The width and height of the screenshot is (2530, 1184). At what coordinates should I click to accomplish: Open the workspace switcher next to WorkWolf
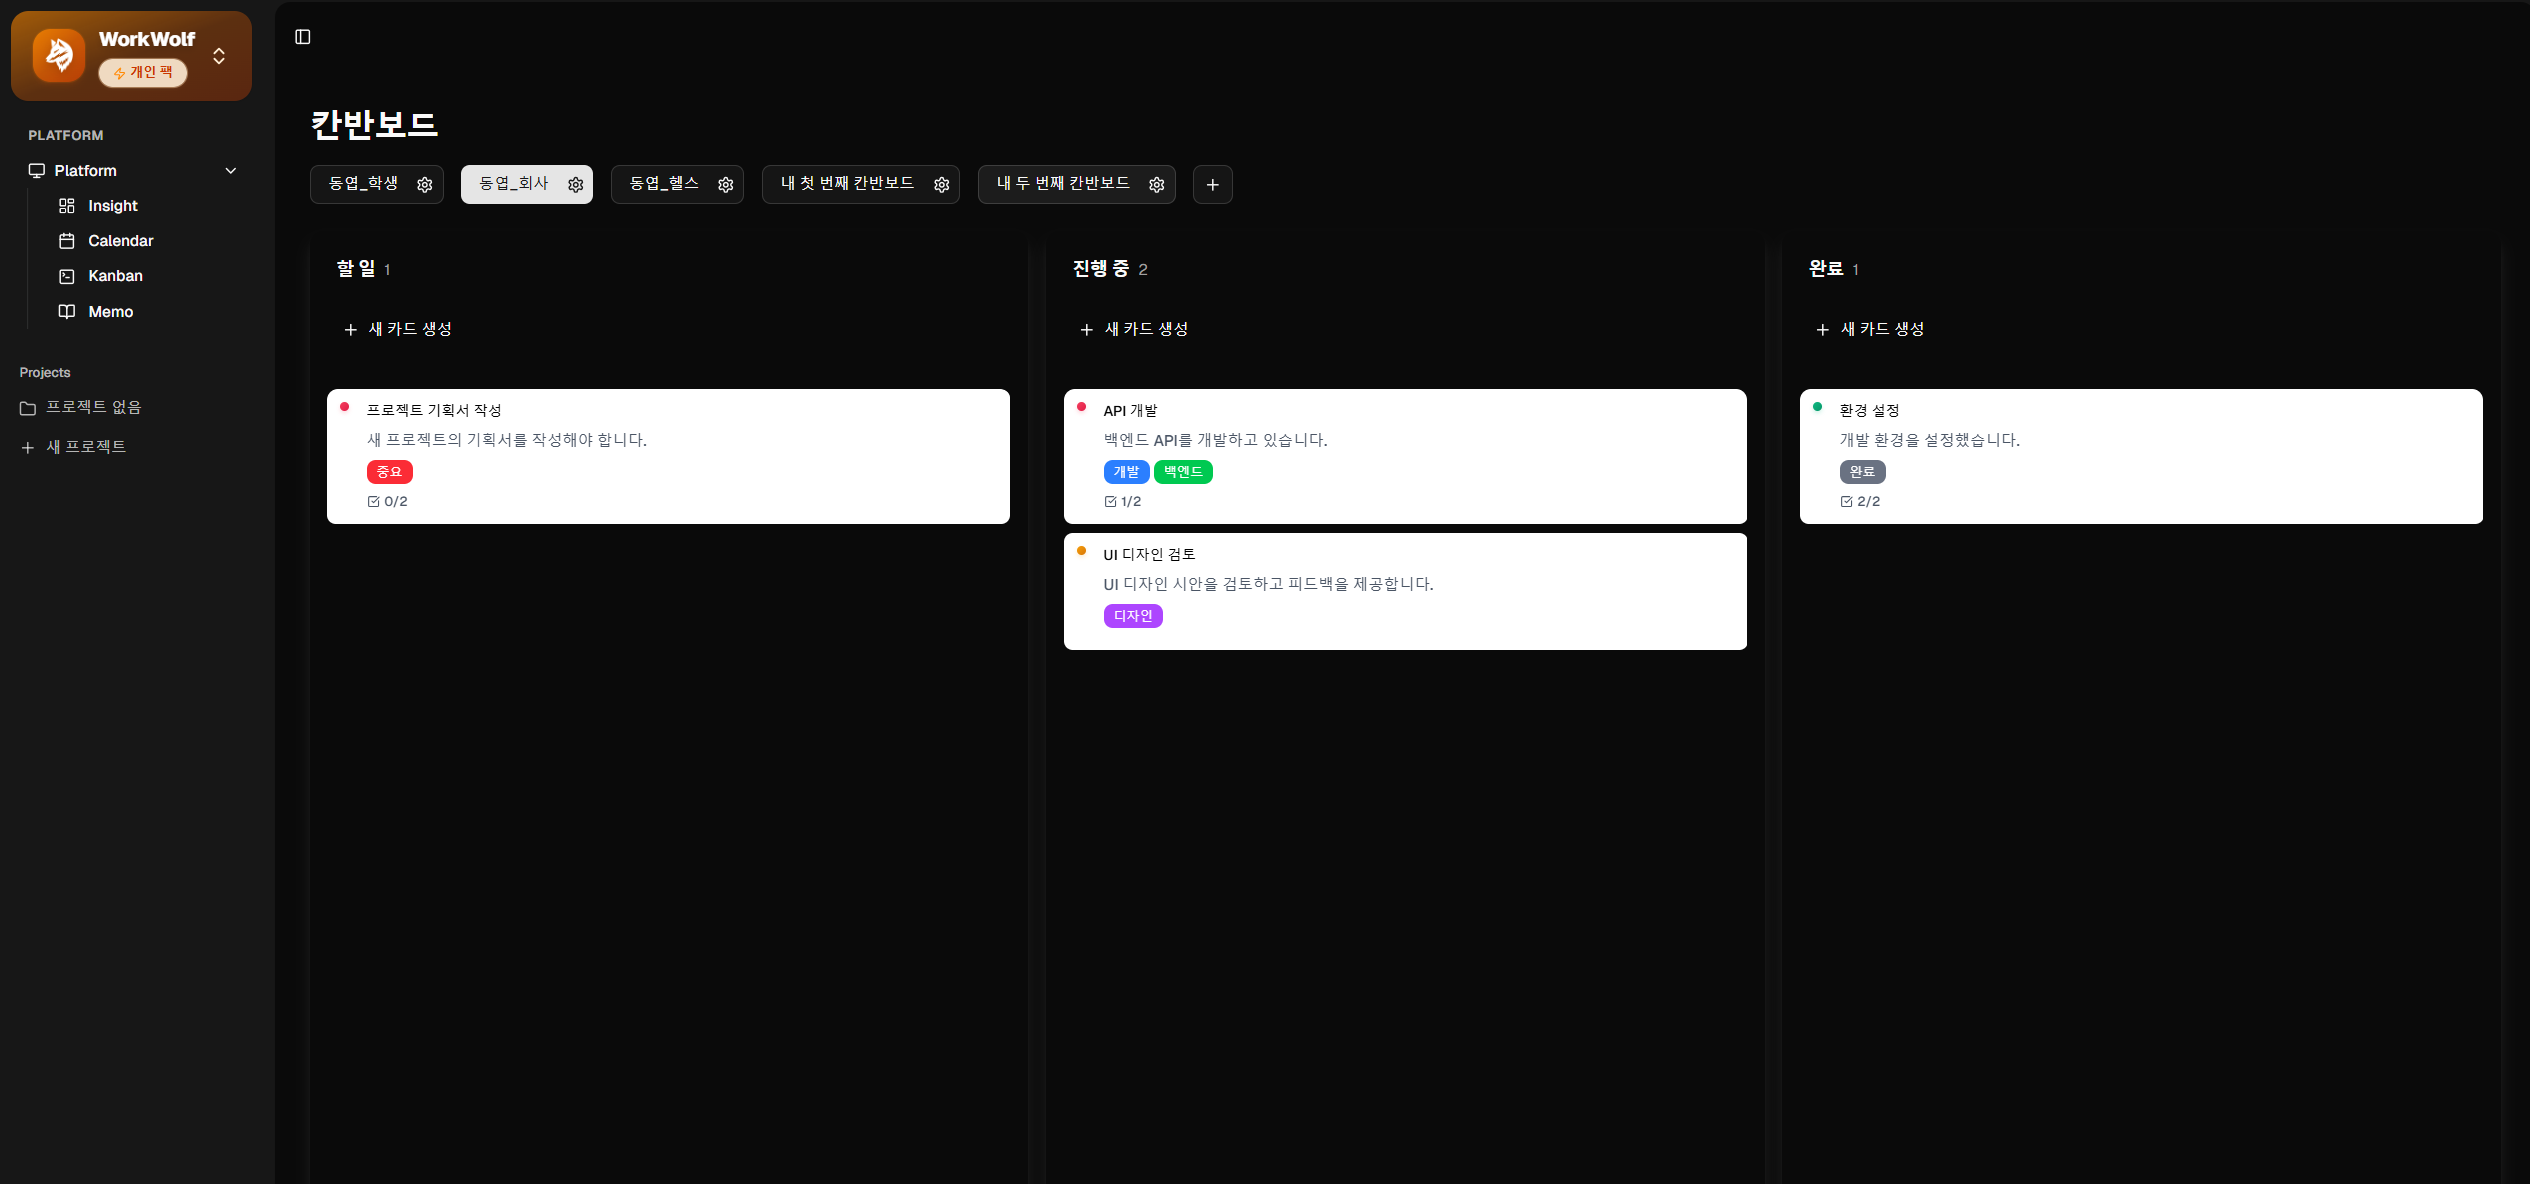tap(219, 55)
